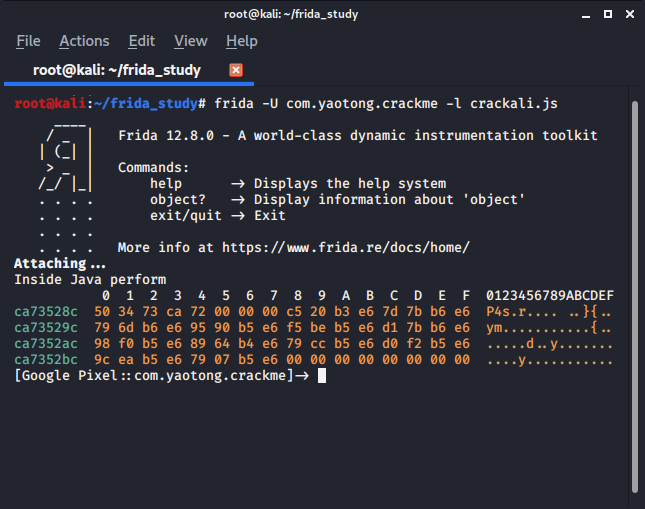Focus the cursor at the Google Pixel prompt
Image resolution: width=645 pixels, height=509 pixels.
point(321,375)
